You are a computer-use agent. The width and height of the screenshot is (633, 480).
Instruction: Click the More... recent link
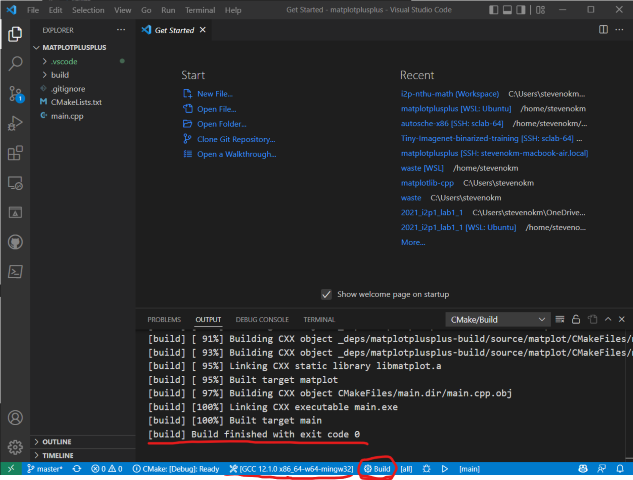pyautogui.click(x=413, y=242)
